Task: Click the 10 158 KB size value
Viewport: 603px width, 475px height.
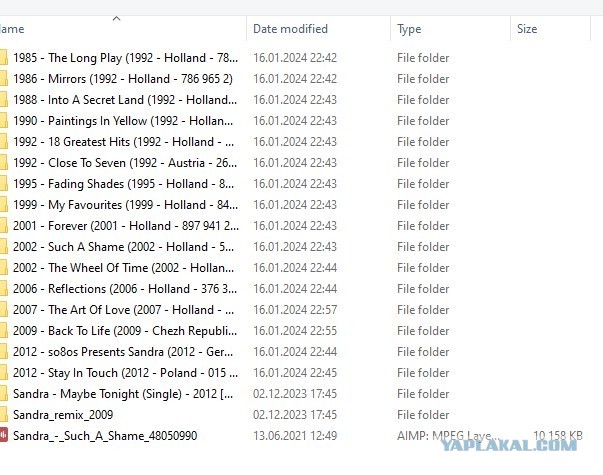Action: [x=558, y=436]
